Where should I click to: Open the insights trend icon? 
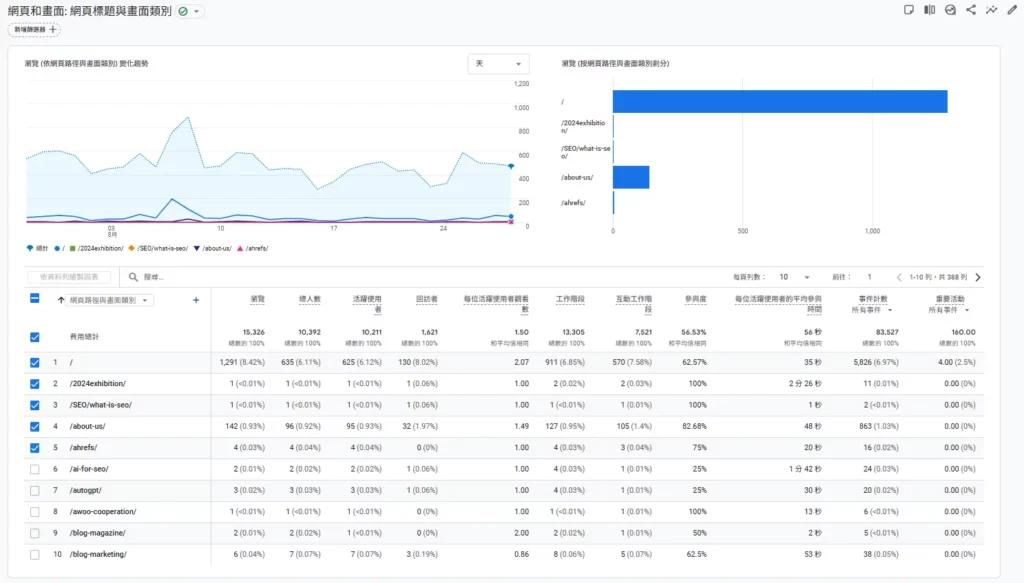point(991,10)
